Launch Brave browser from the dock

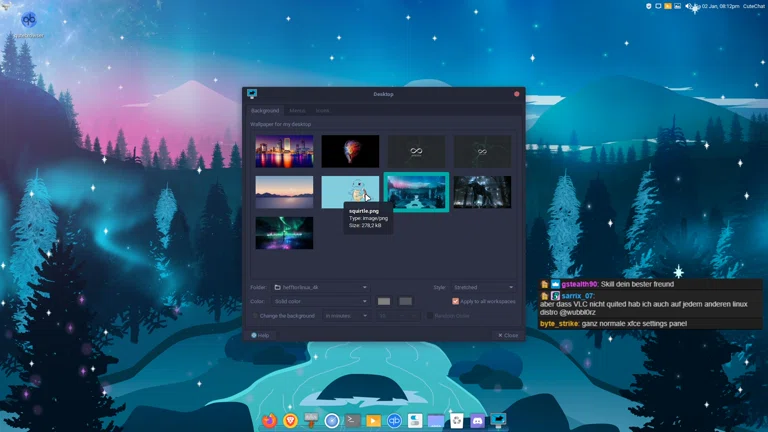(x=291, y=421)
